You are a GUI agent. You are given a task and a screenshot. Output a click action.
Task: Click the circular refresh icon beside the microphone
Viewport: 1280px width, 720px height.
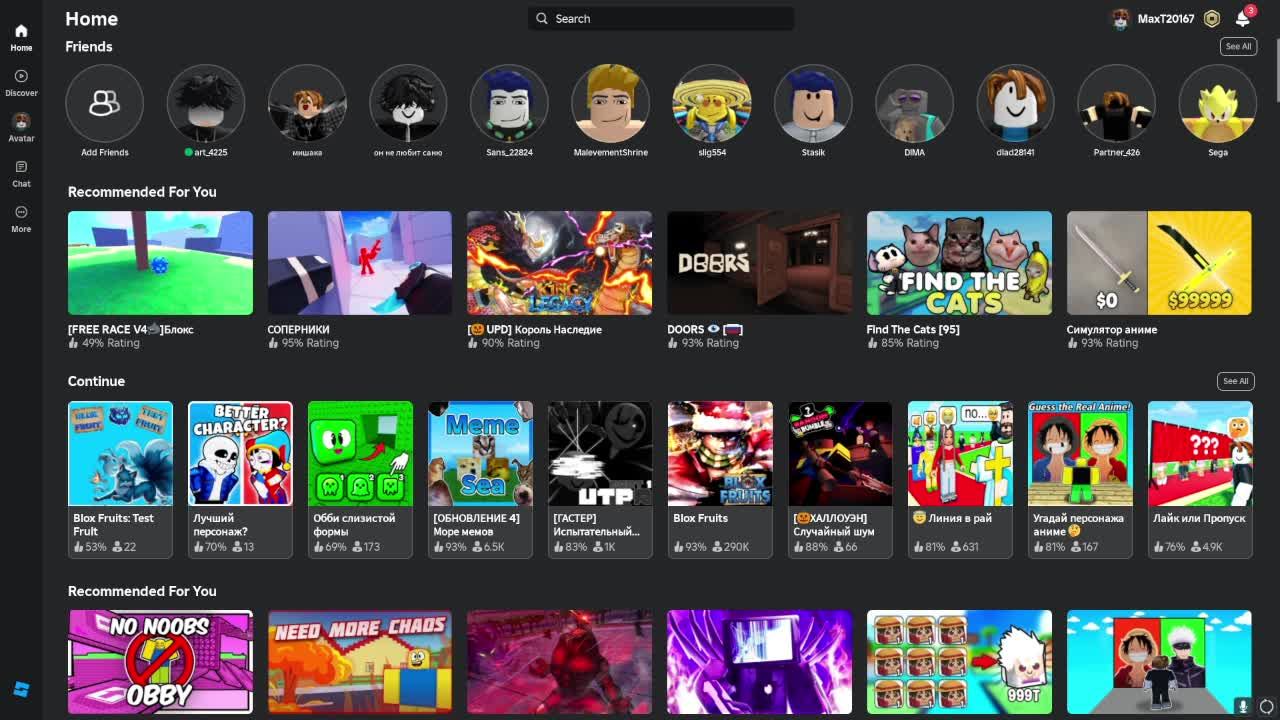pos(1266,706)
